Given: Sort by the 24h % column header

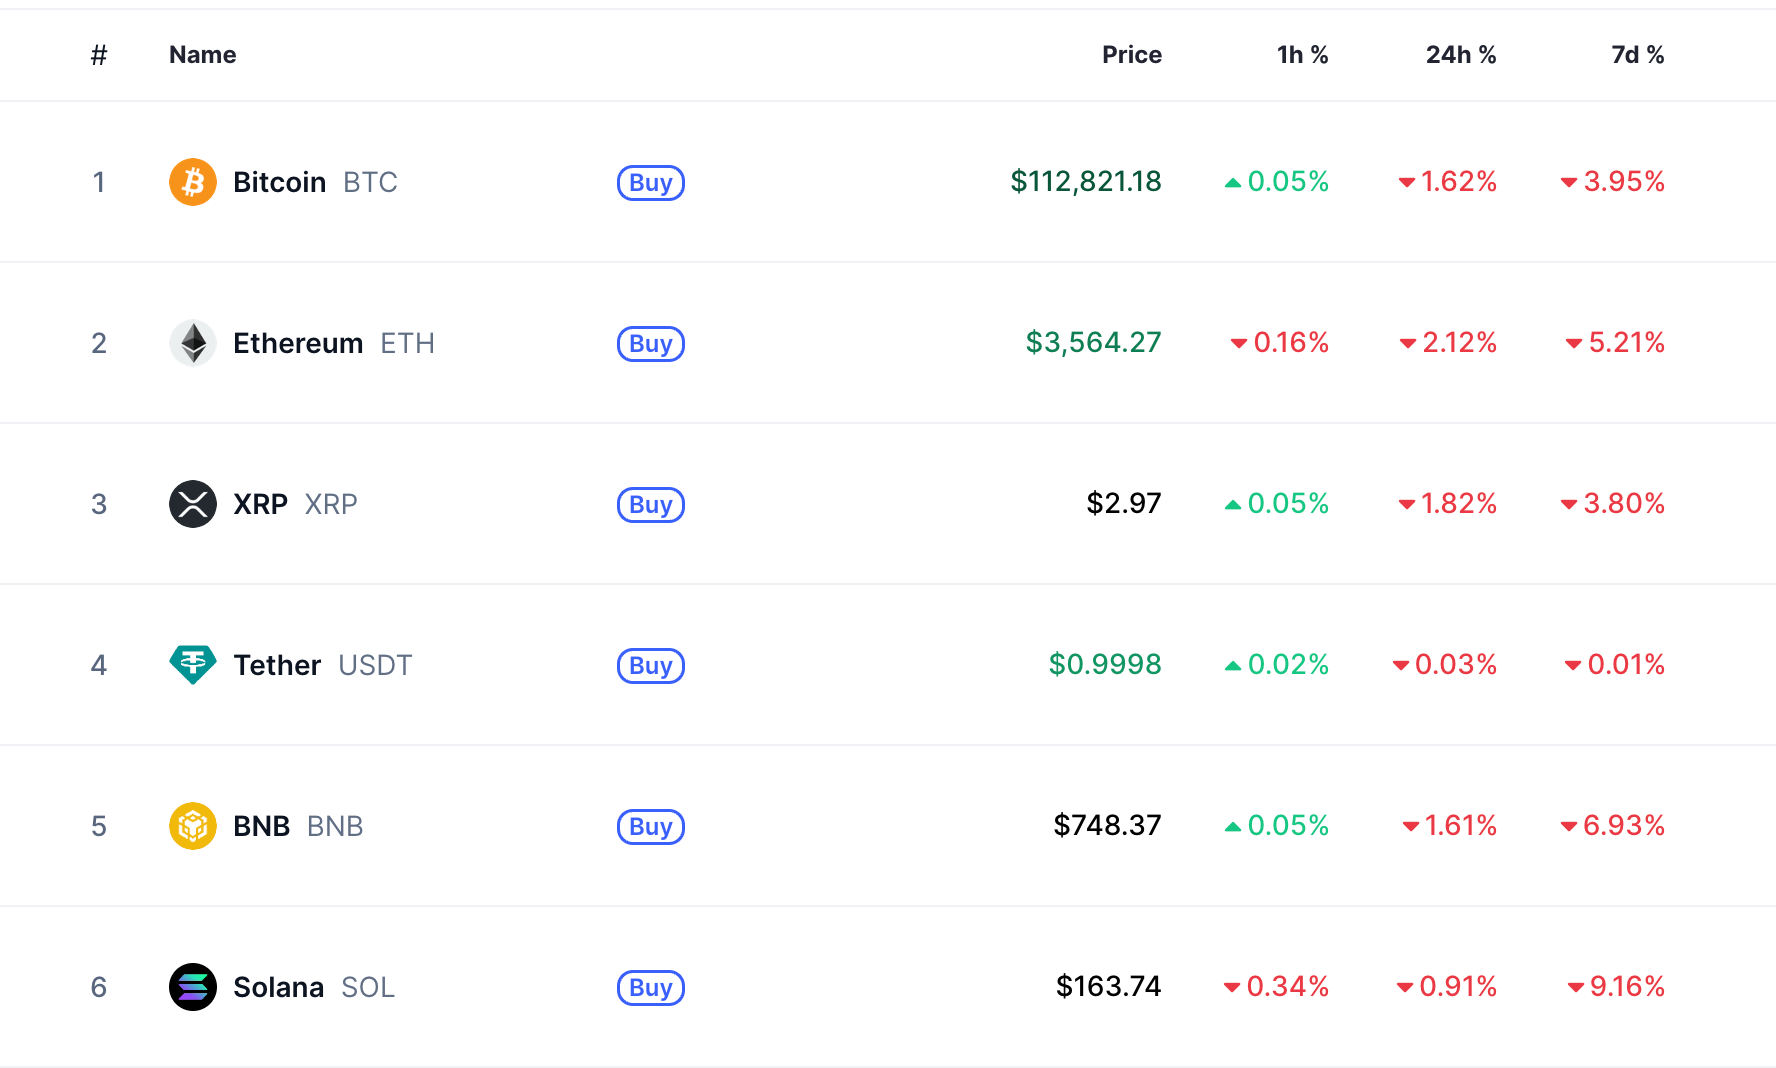Looking at the screenshot, I should click(1461, 55).
